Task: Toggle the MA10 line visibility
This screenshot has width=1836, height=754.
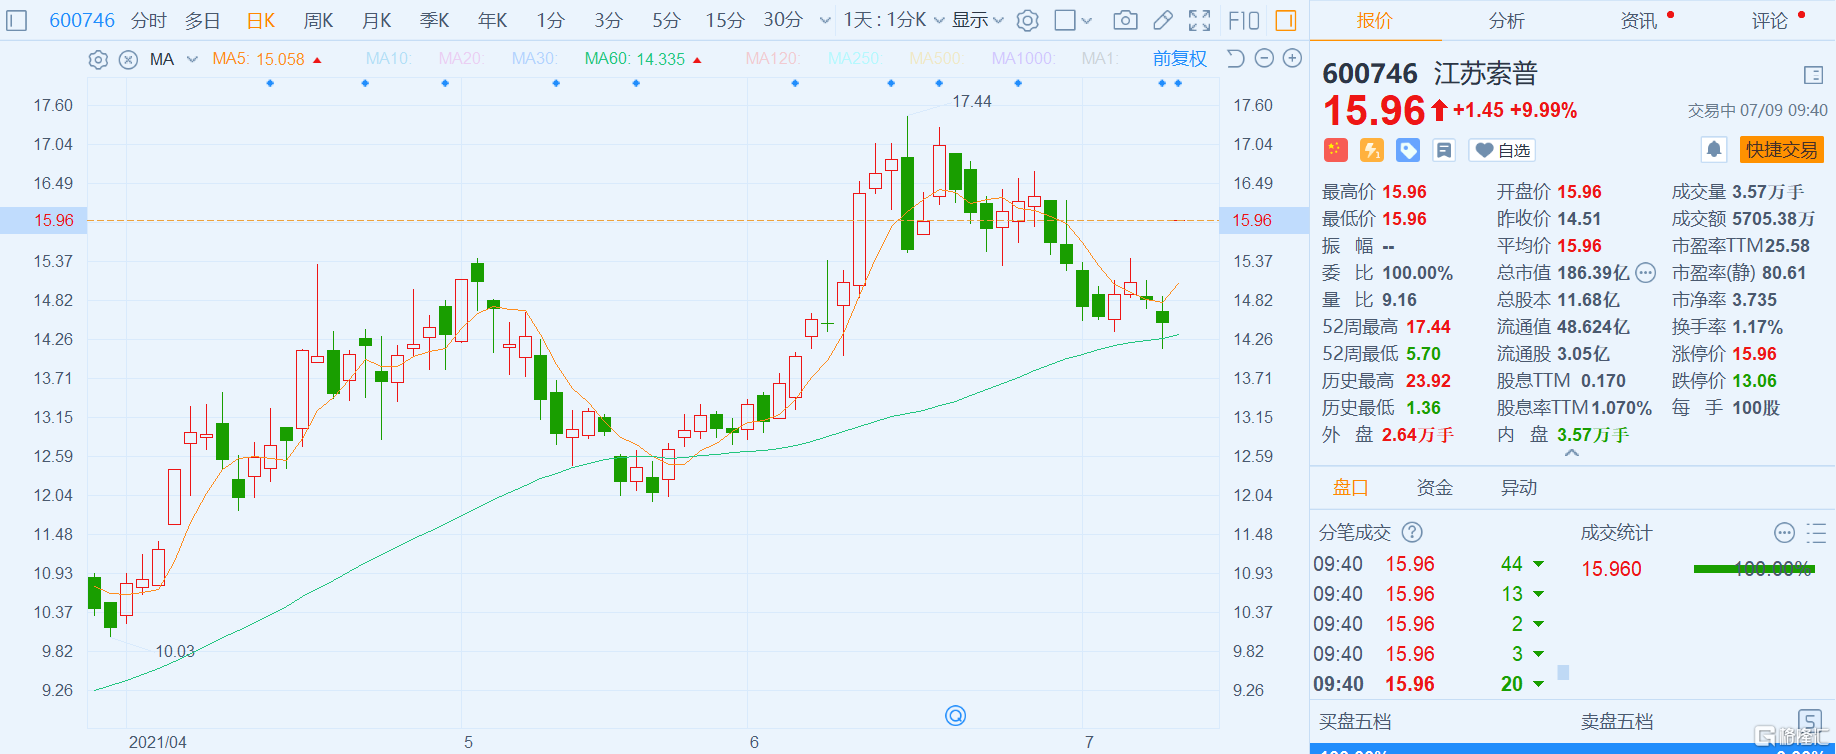Action: point(389,59)
